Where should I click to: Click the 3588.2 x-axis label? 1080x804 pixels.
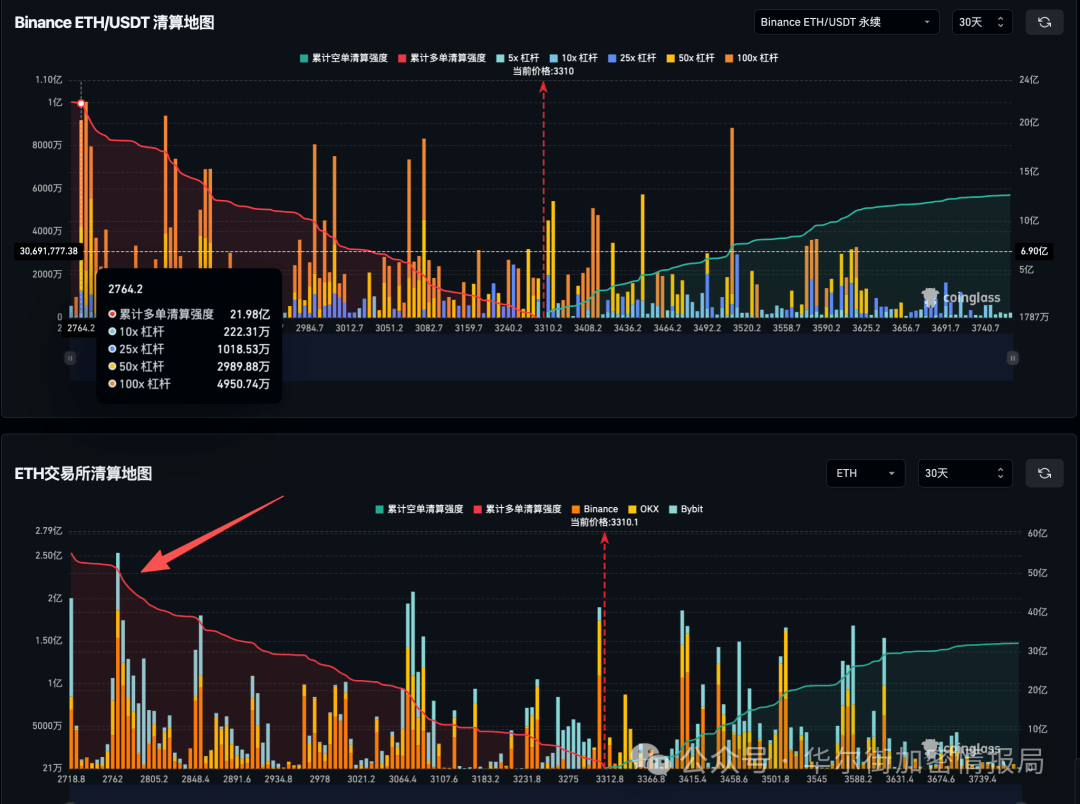858,779
